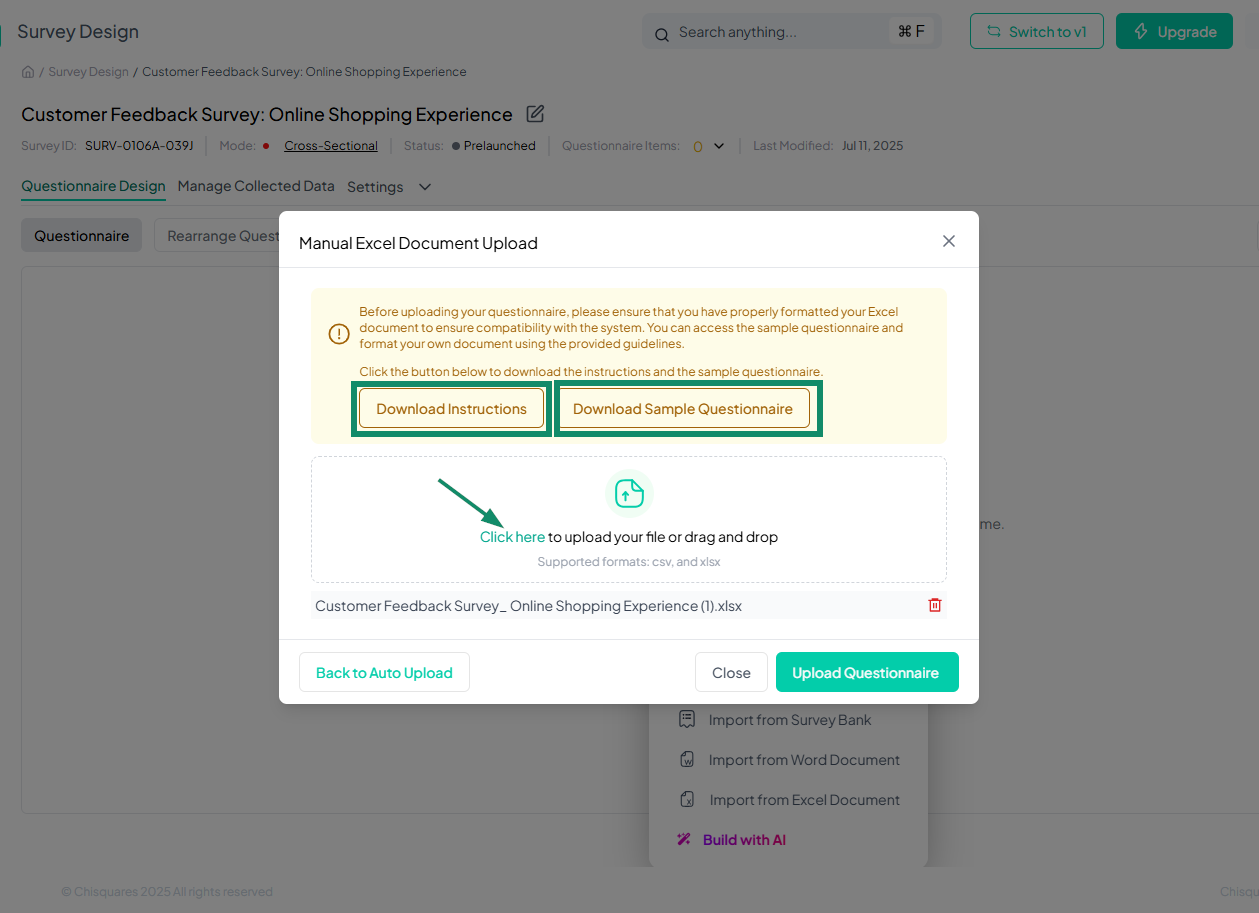Click the Import from Word Document icon
The width and height of the screenshot is (1259, 913).
coord(687,760)
